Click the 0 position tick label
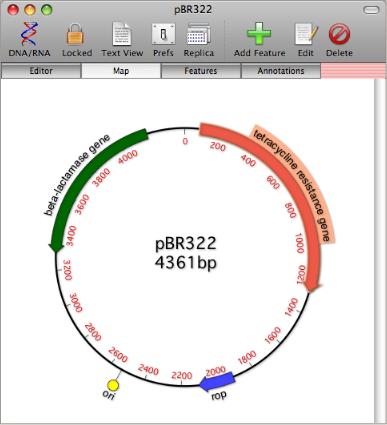 [185, 141]
